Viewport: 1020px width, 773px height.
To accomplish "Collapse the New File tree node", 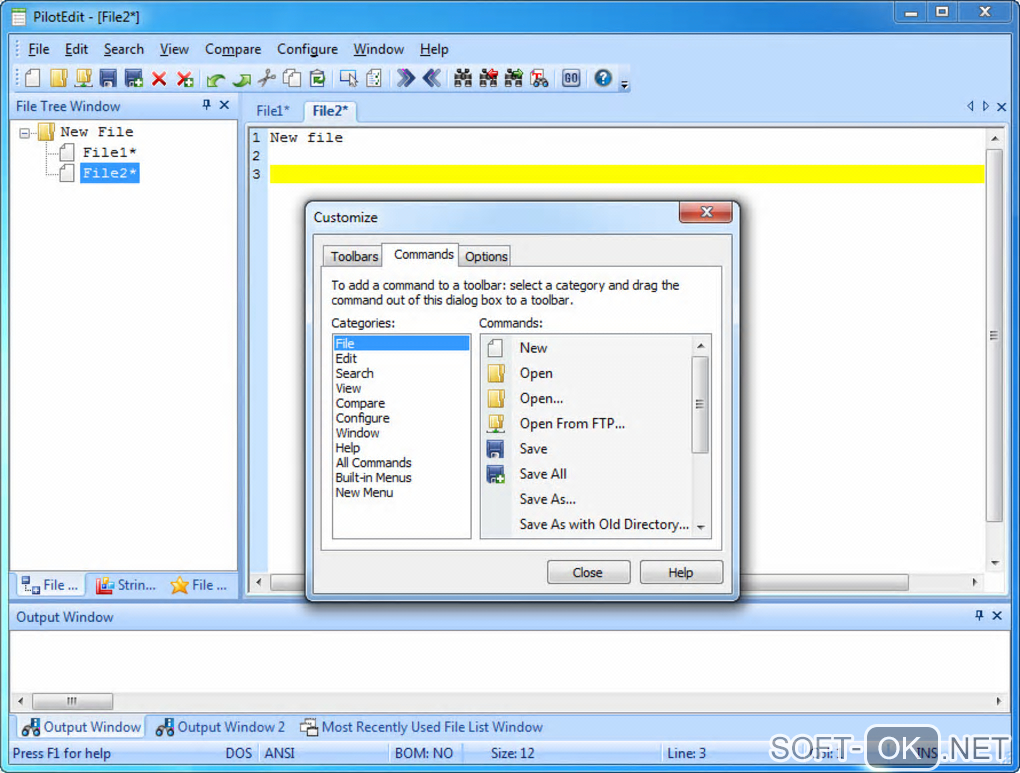I will tap(25, 133).
